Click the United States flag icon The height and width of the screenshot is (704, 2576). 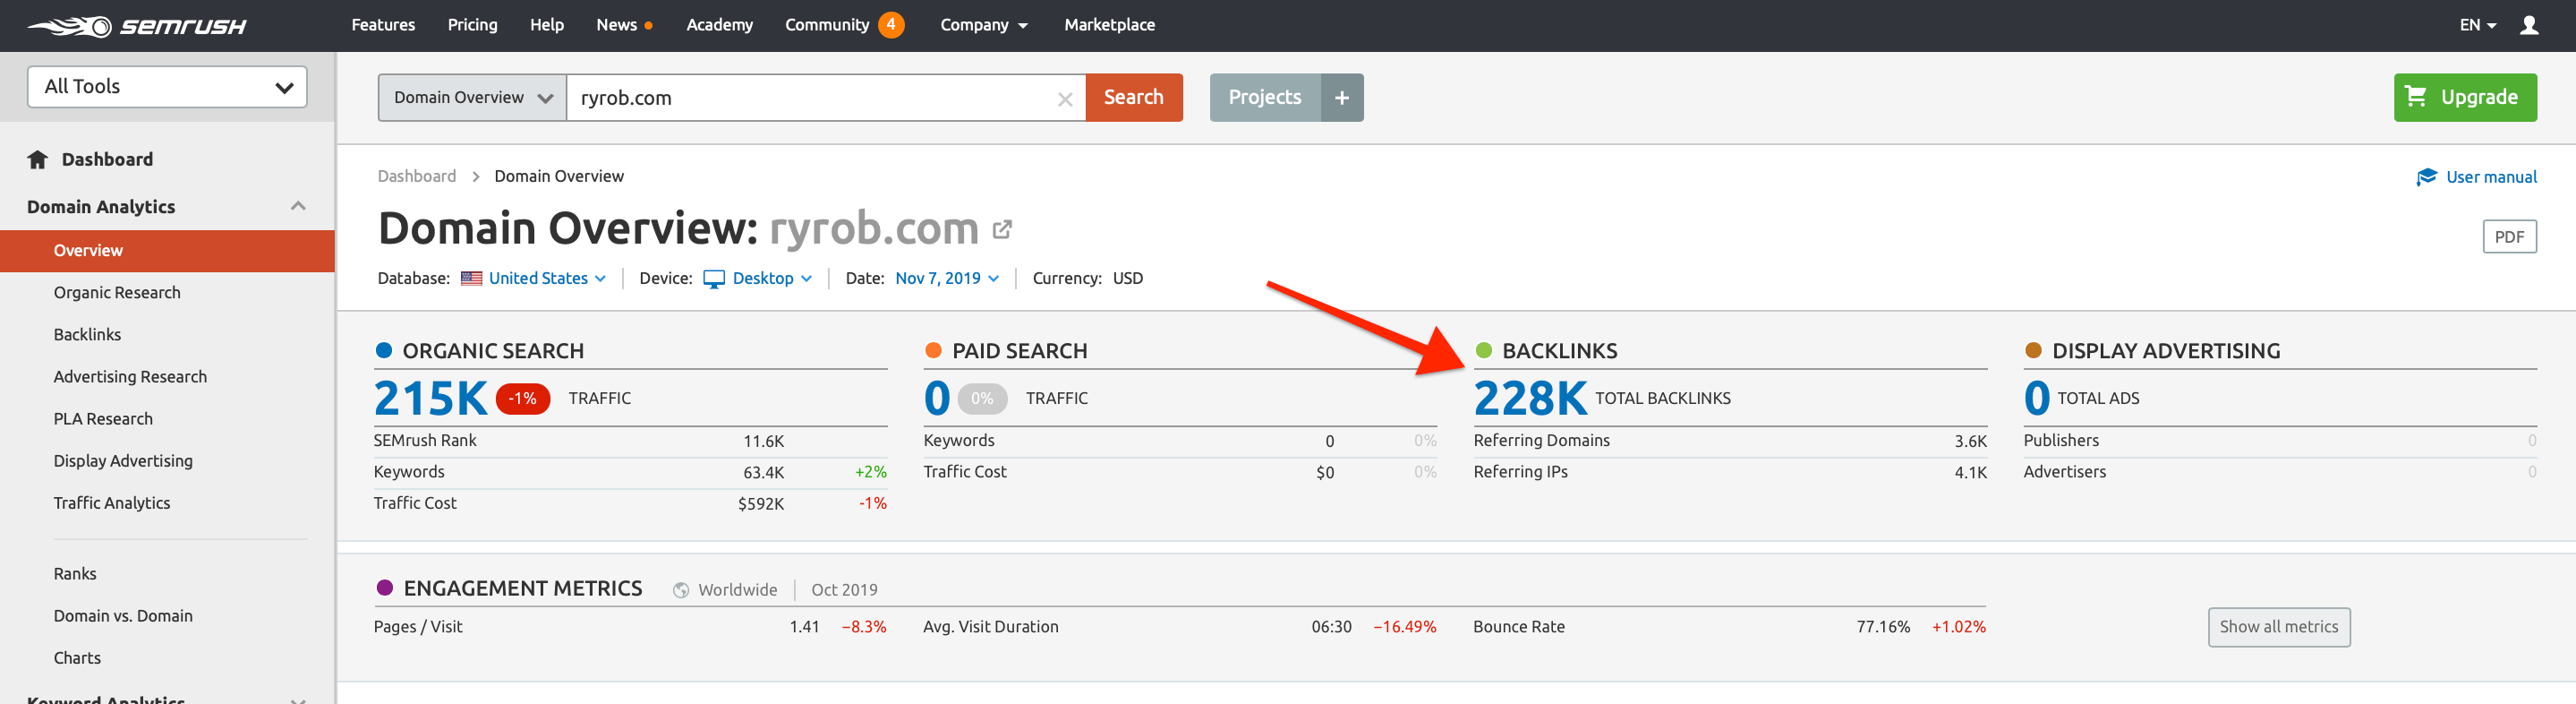click(472, 278)
